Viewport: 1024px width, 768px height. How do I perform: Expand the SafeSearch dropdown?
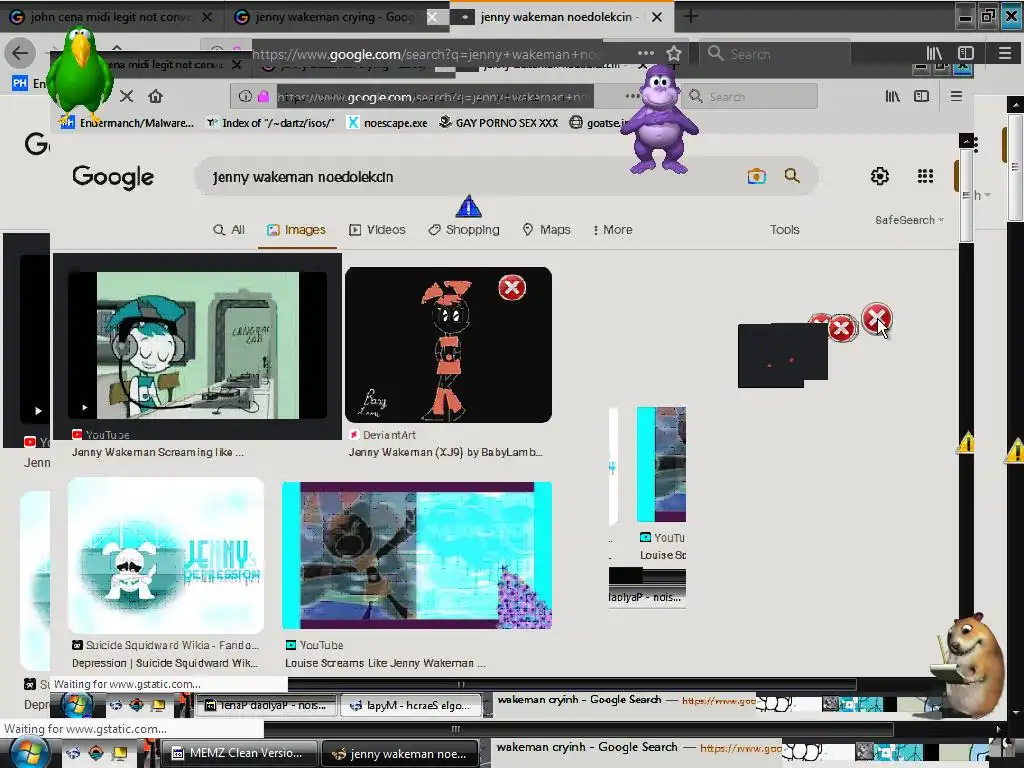click(x=909, y=220)
